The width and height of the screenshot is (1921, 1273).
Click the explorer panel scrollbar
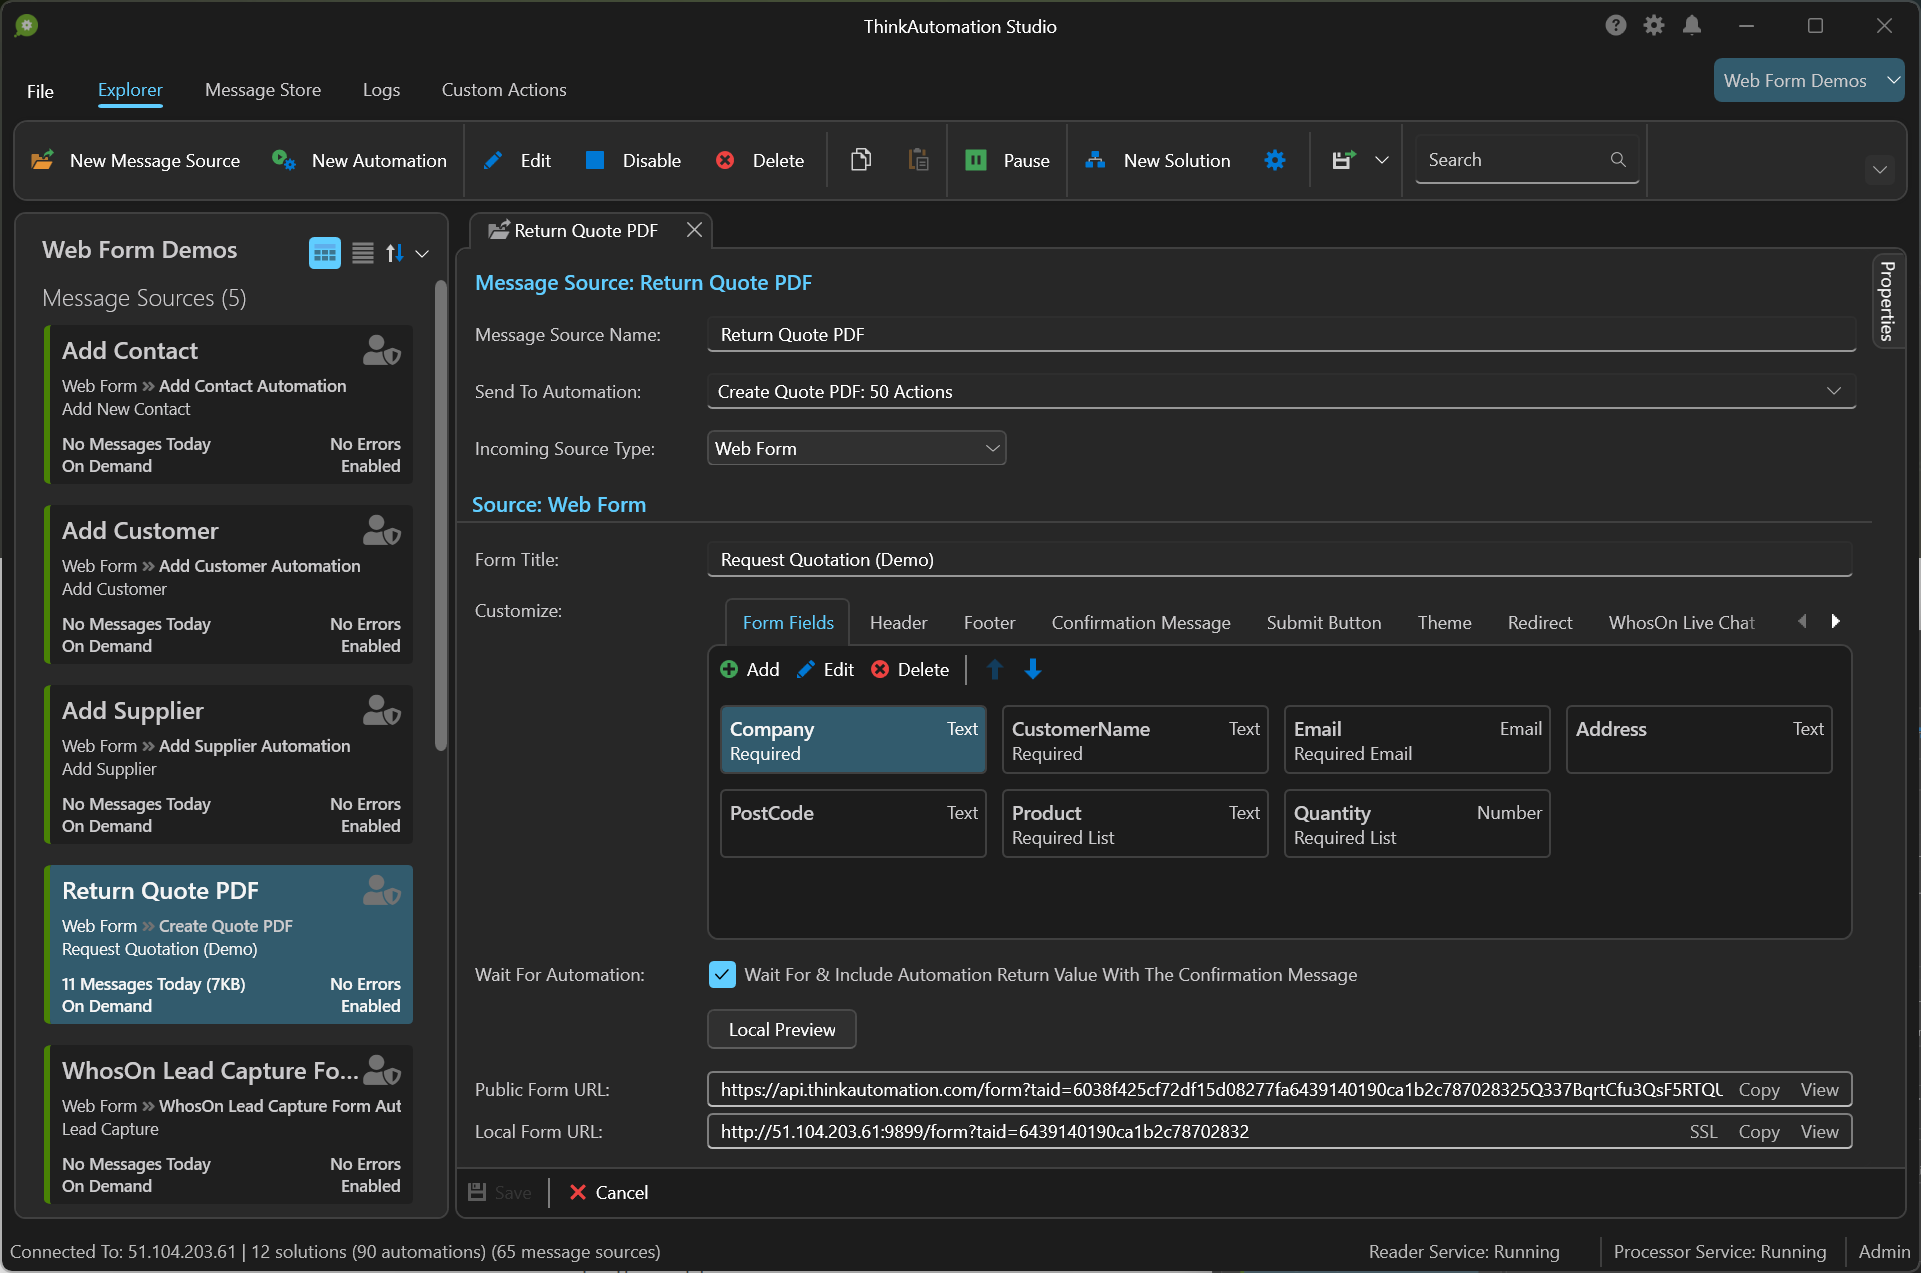pos(441,515)
